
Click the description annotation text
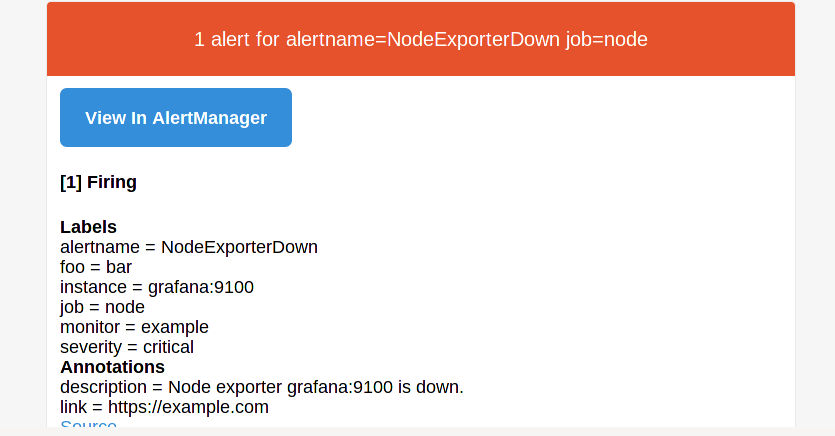pos(262,387)
